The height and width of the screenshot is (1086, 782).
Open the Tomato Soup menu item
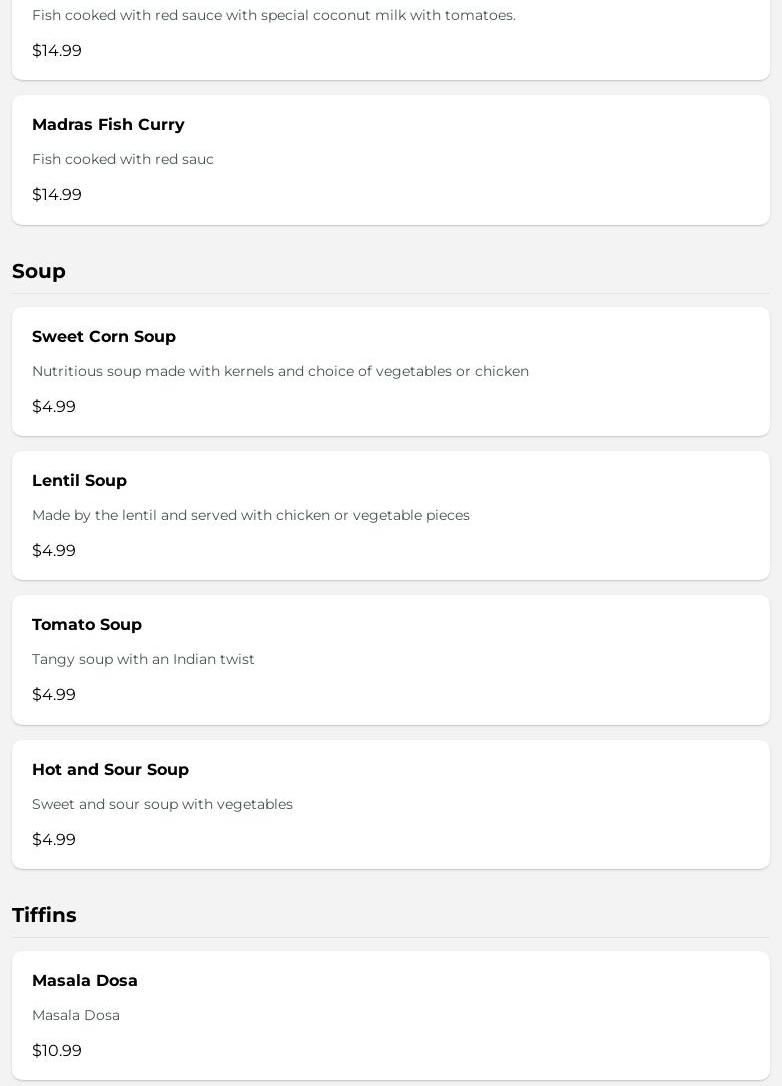pyautogui.click(x=87, y=625)
